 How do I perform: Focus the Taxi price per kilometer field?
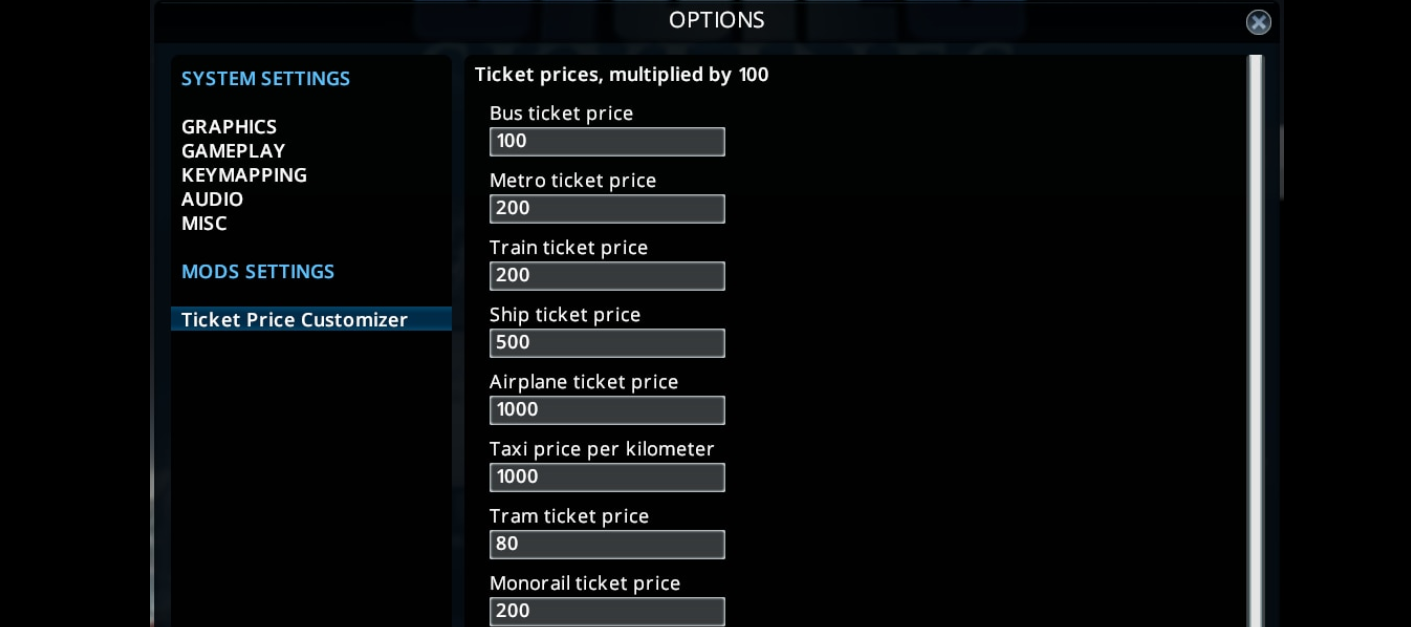[x=607, y=476]
